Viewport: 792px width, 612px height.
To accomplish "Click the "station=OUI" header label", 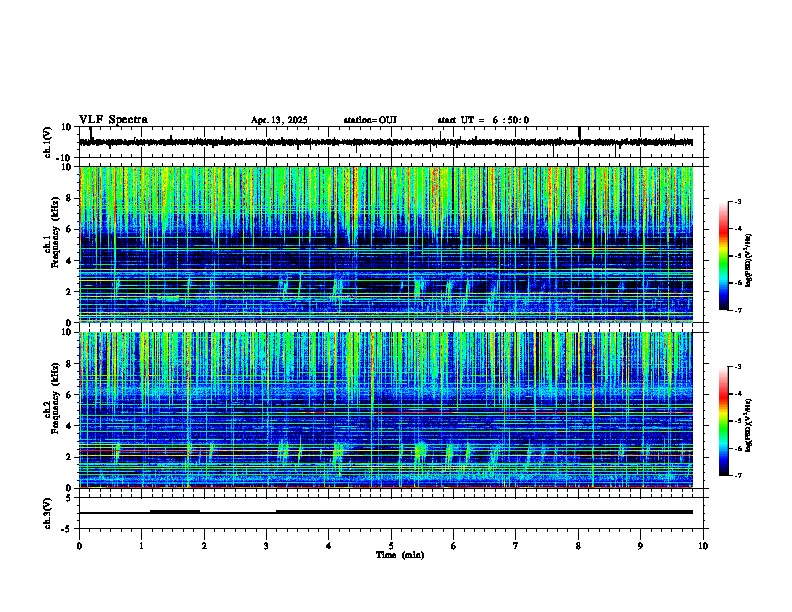I will point(370,120).
